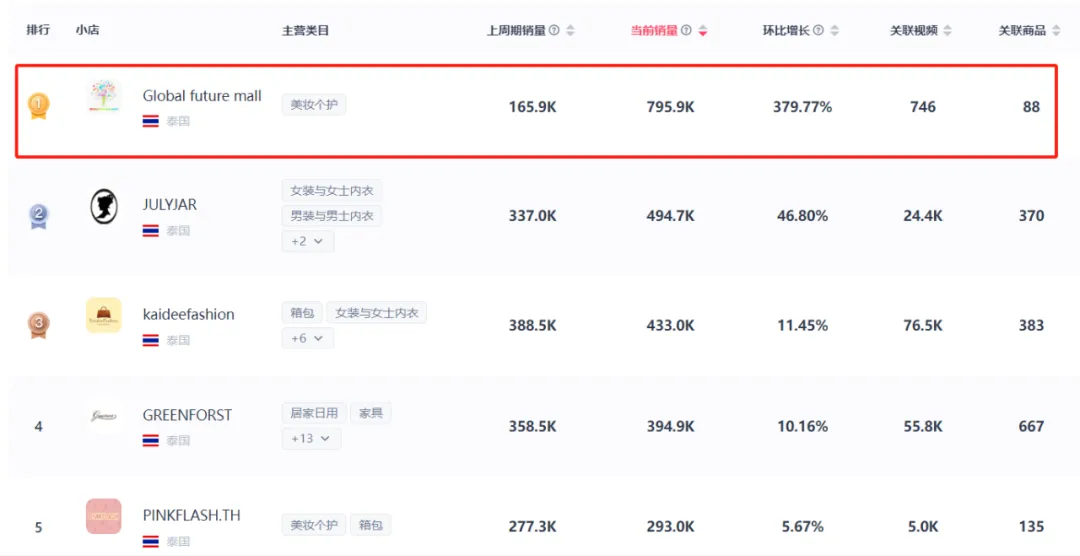Image resolution: width=1080 pixels, height=556 pixels.
Task: Open JULYJAR silhouette shop logo
Action: click(x=104, y=207)
